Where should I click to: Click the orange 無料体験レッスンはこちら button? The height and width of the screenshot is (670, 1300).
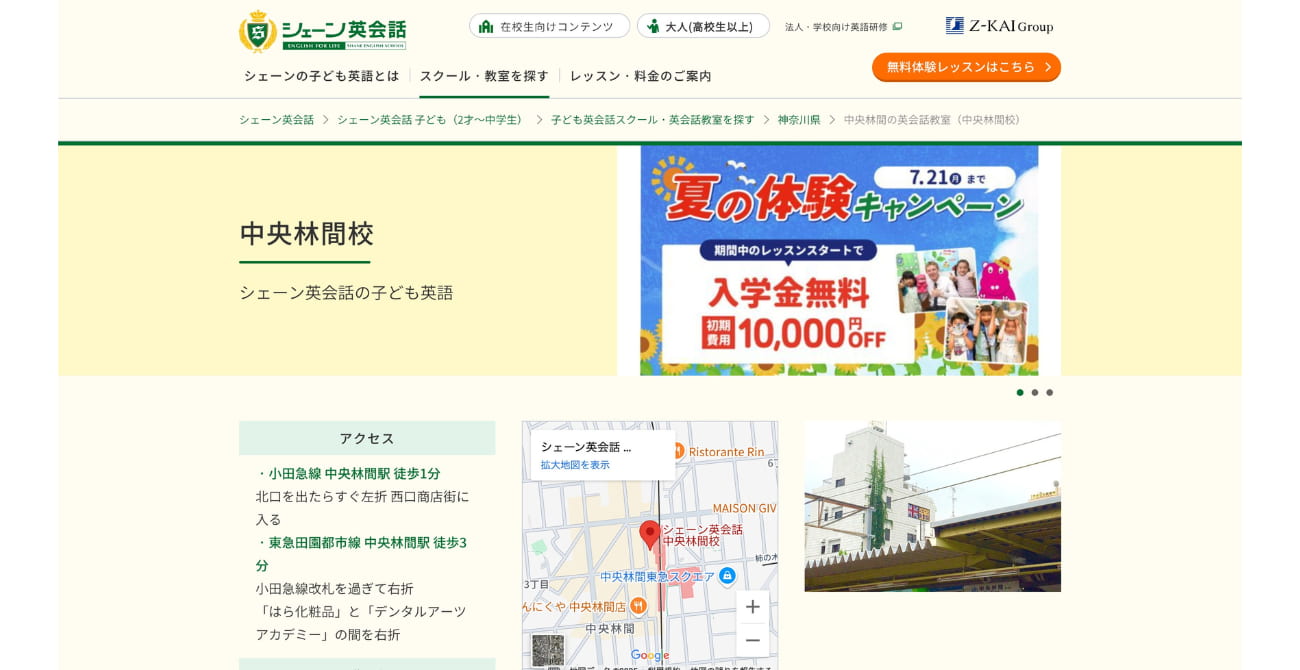coord(966,67)
